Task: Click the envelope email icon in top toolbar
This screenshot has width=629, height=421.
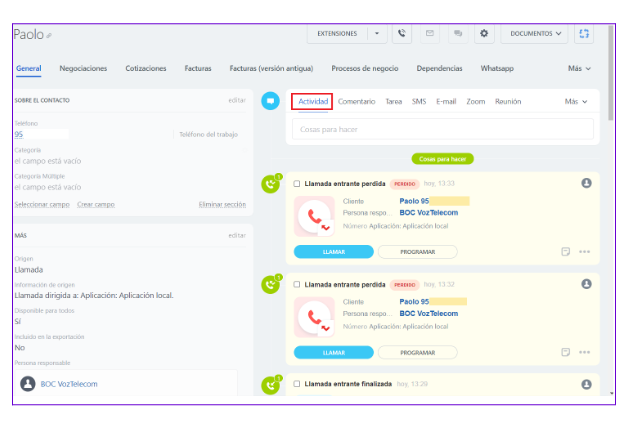Action: pyautogui.click(x=430, y=33)
